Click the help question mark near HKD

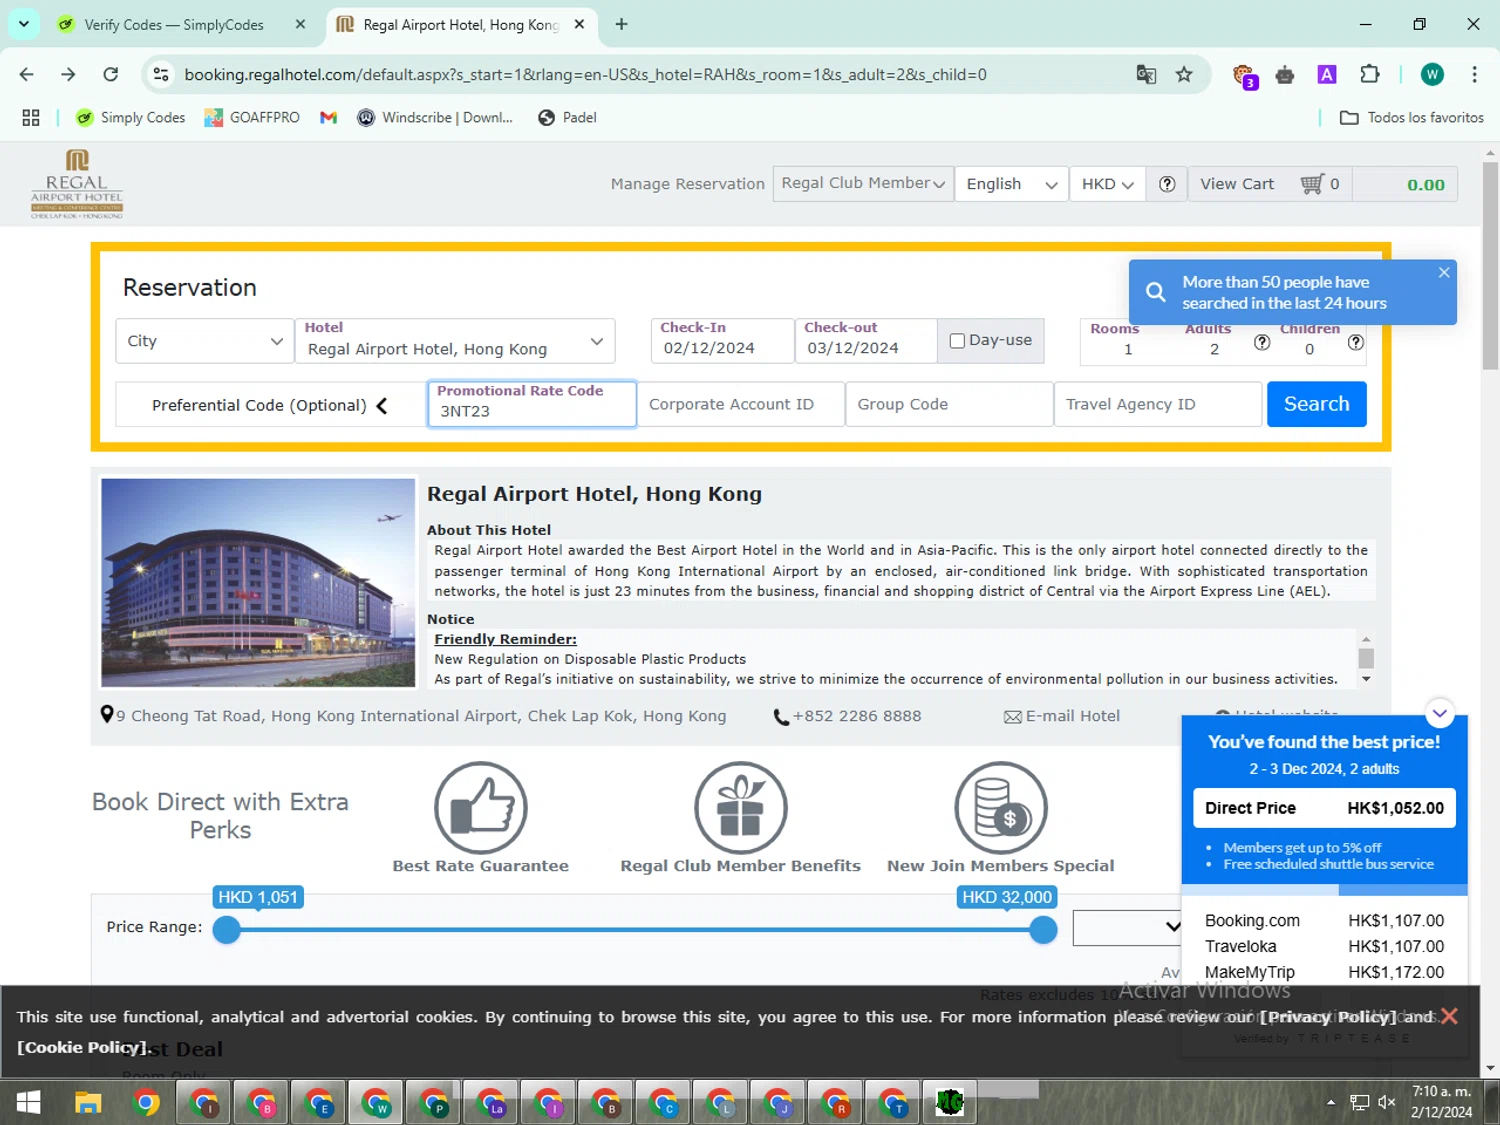[x=1167, y=184]
